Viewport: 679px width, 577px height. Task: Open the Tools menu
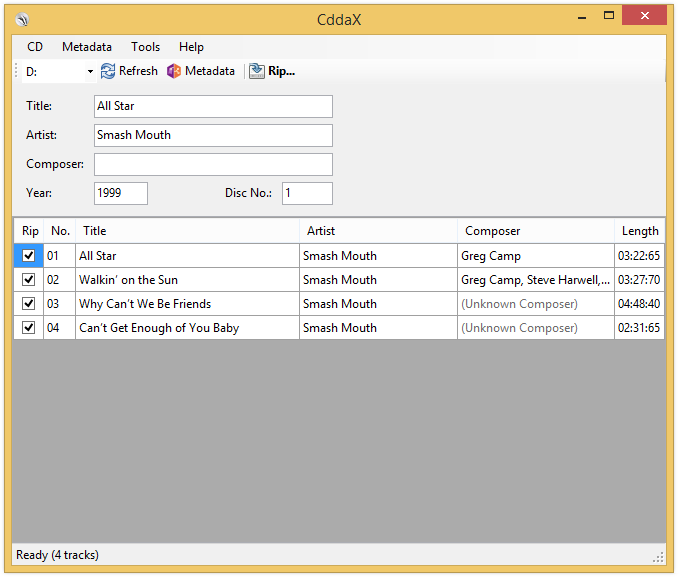click(145, 47)
